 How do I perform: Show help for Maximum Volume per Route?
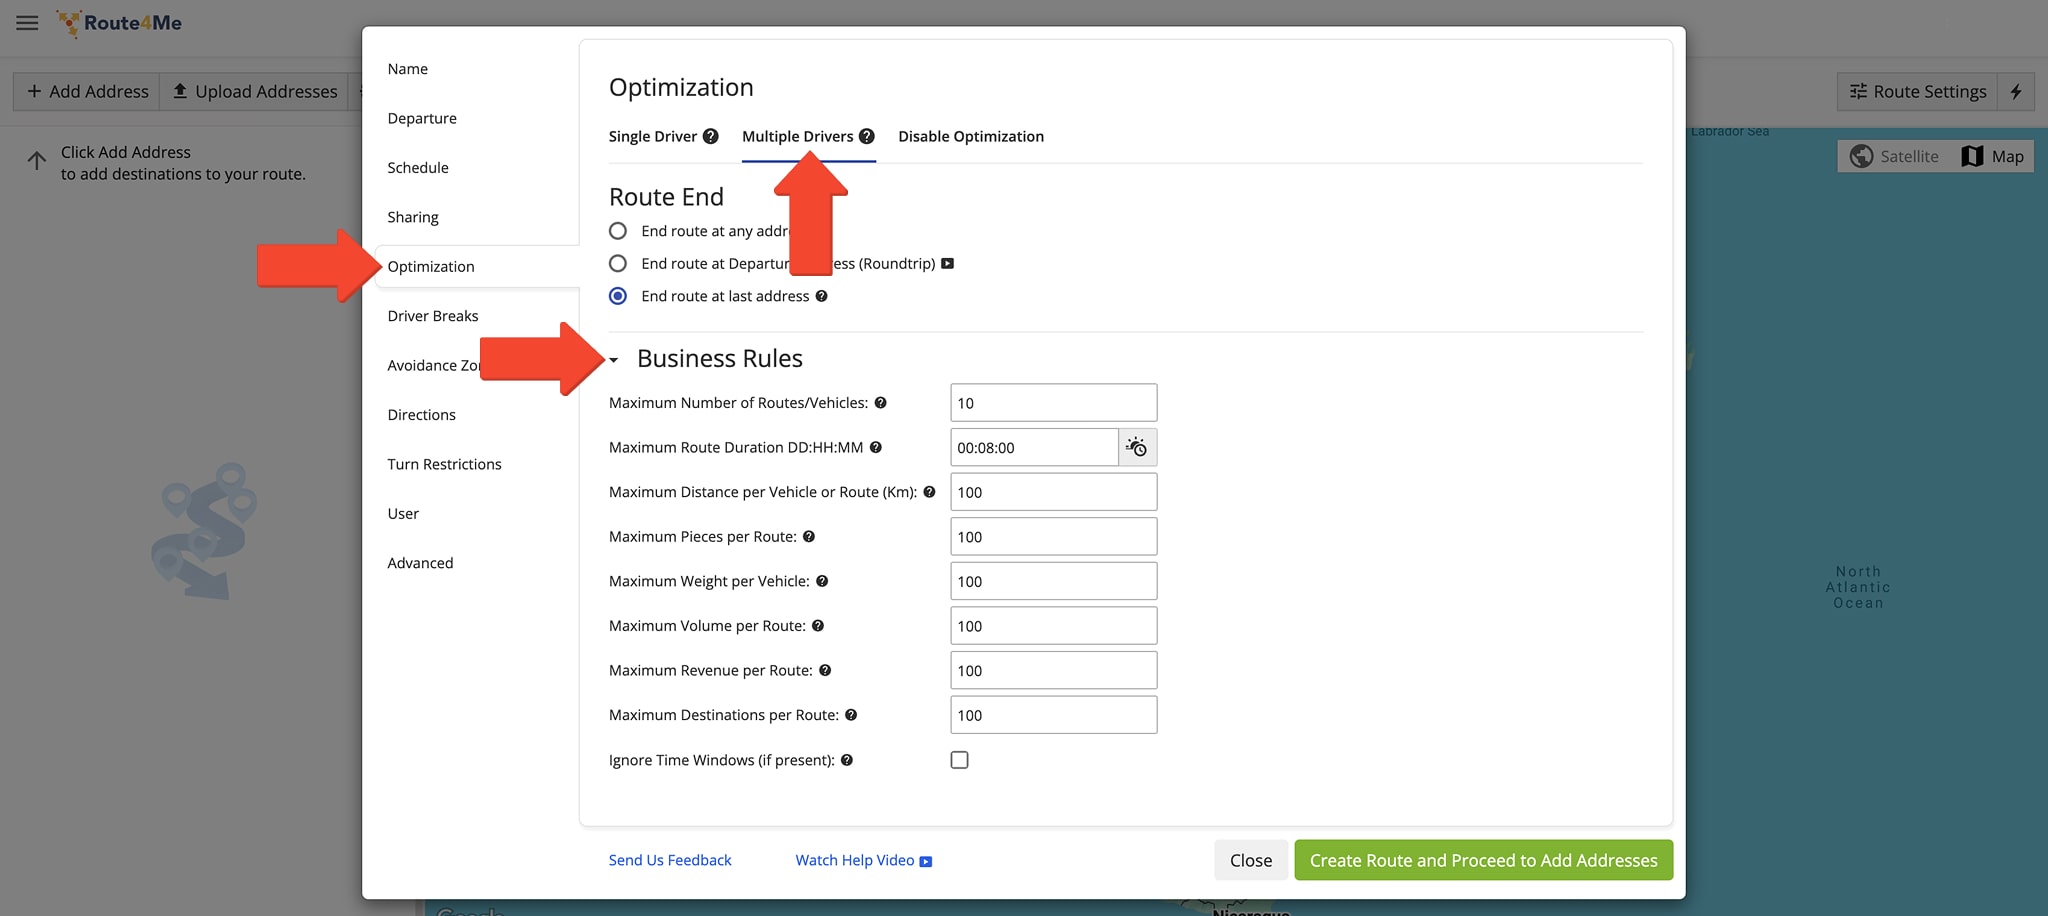818,626
